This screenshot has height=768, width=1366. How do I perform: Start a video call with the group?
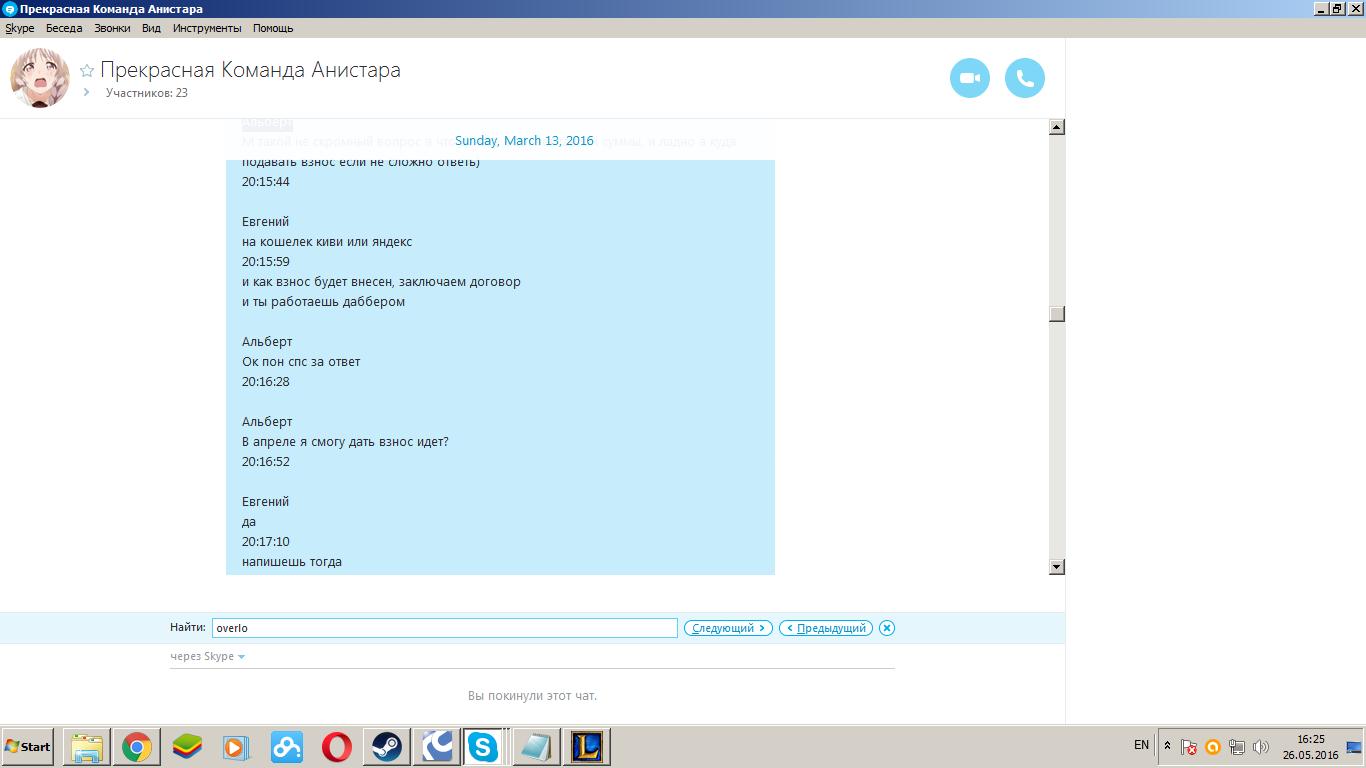[969, 78]
